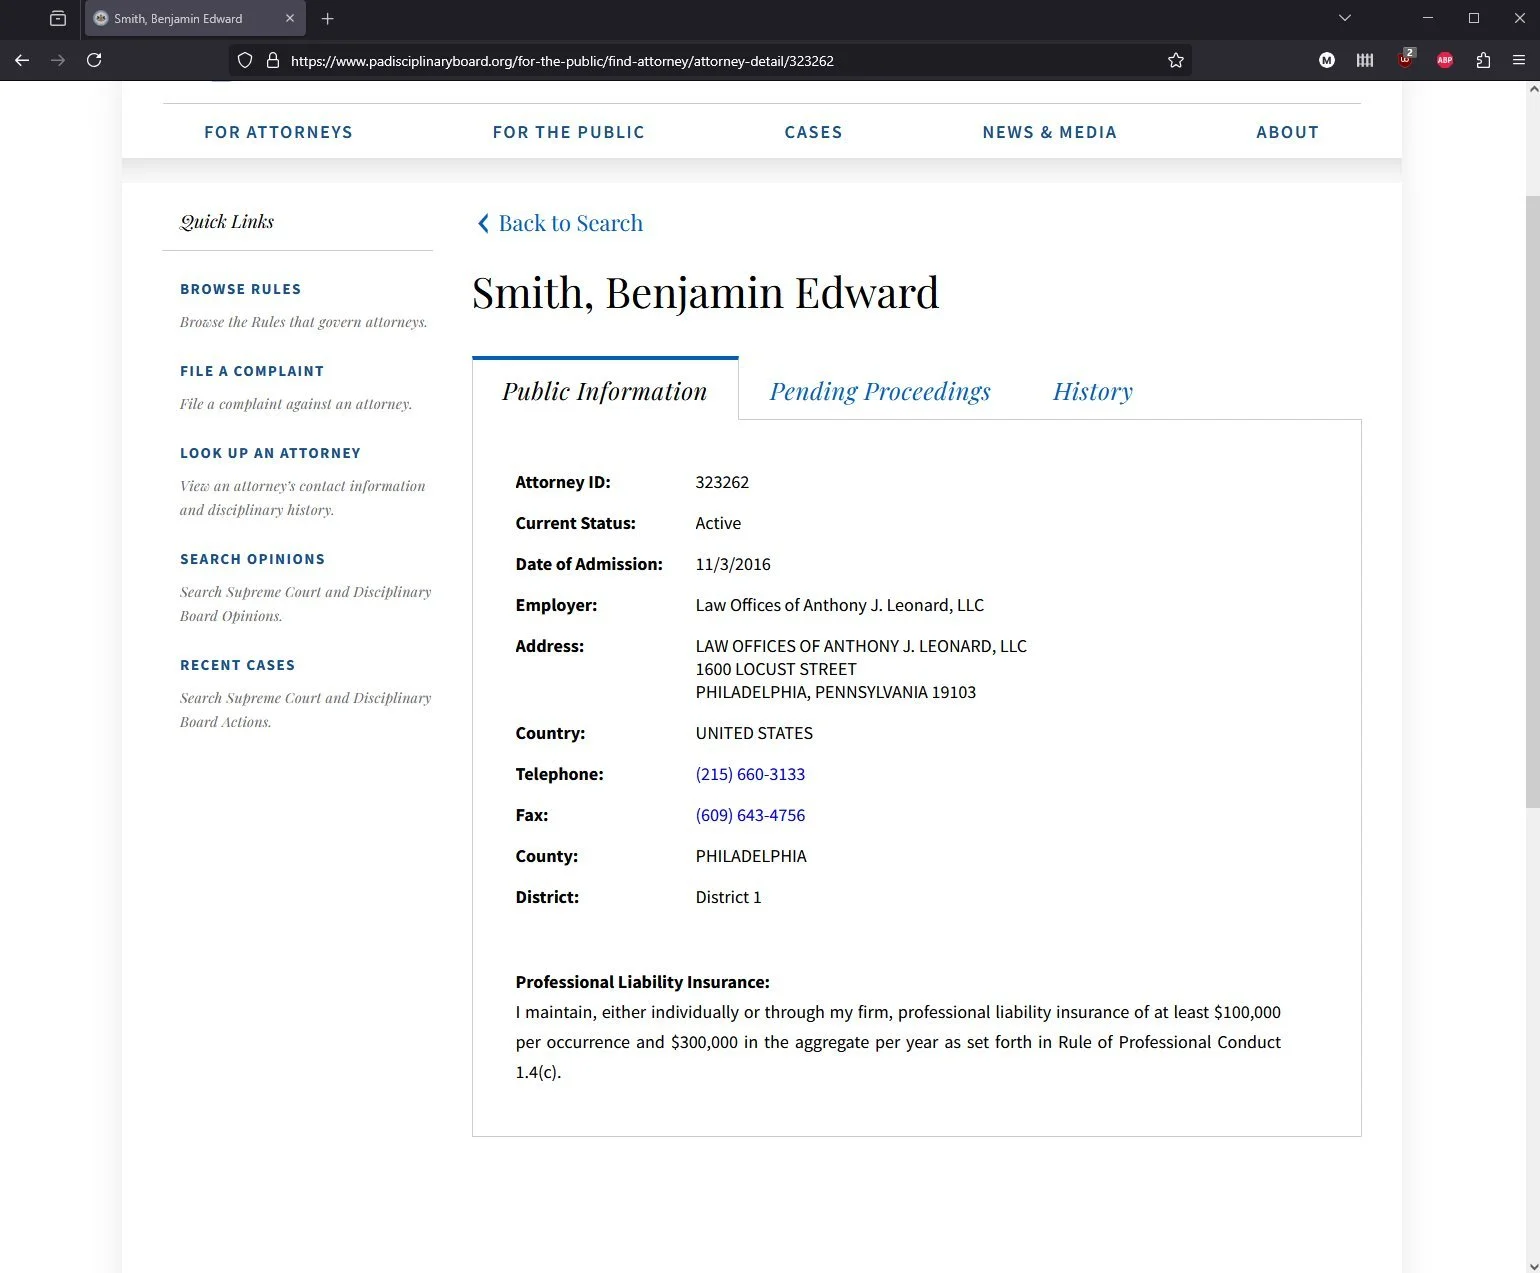Click the scrollbar up arrow
This screenshot has width=1540, height=1273.
(1532, 89)
